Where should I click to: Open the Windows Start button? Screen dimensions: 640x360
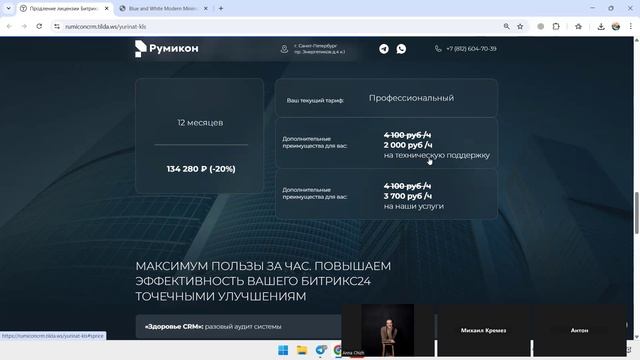point(283,350)
